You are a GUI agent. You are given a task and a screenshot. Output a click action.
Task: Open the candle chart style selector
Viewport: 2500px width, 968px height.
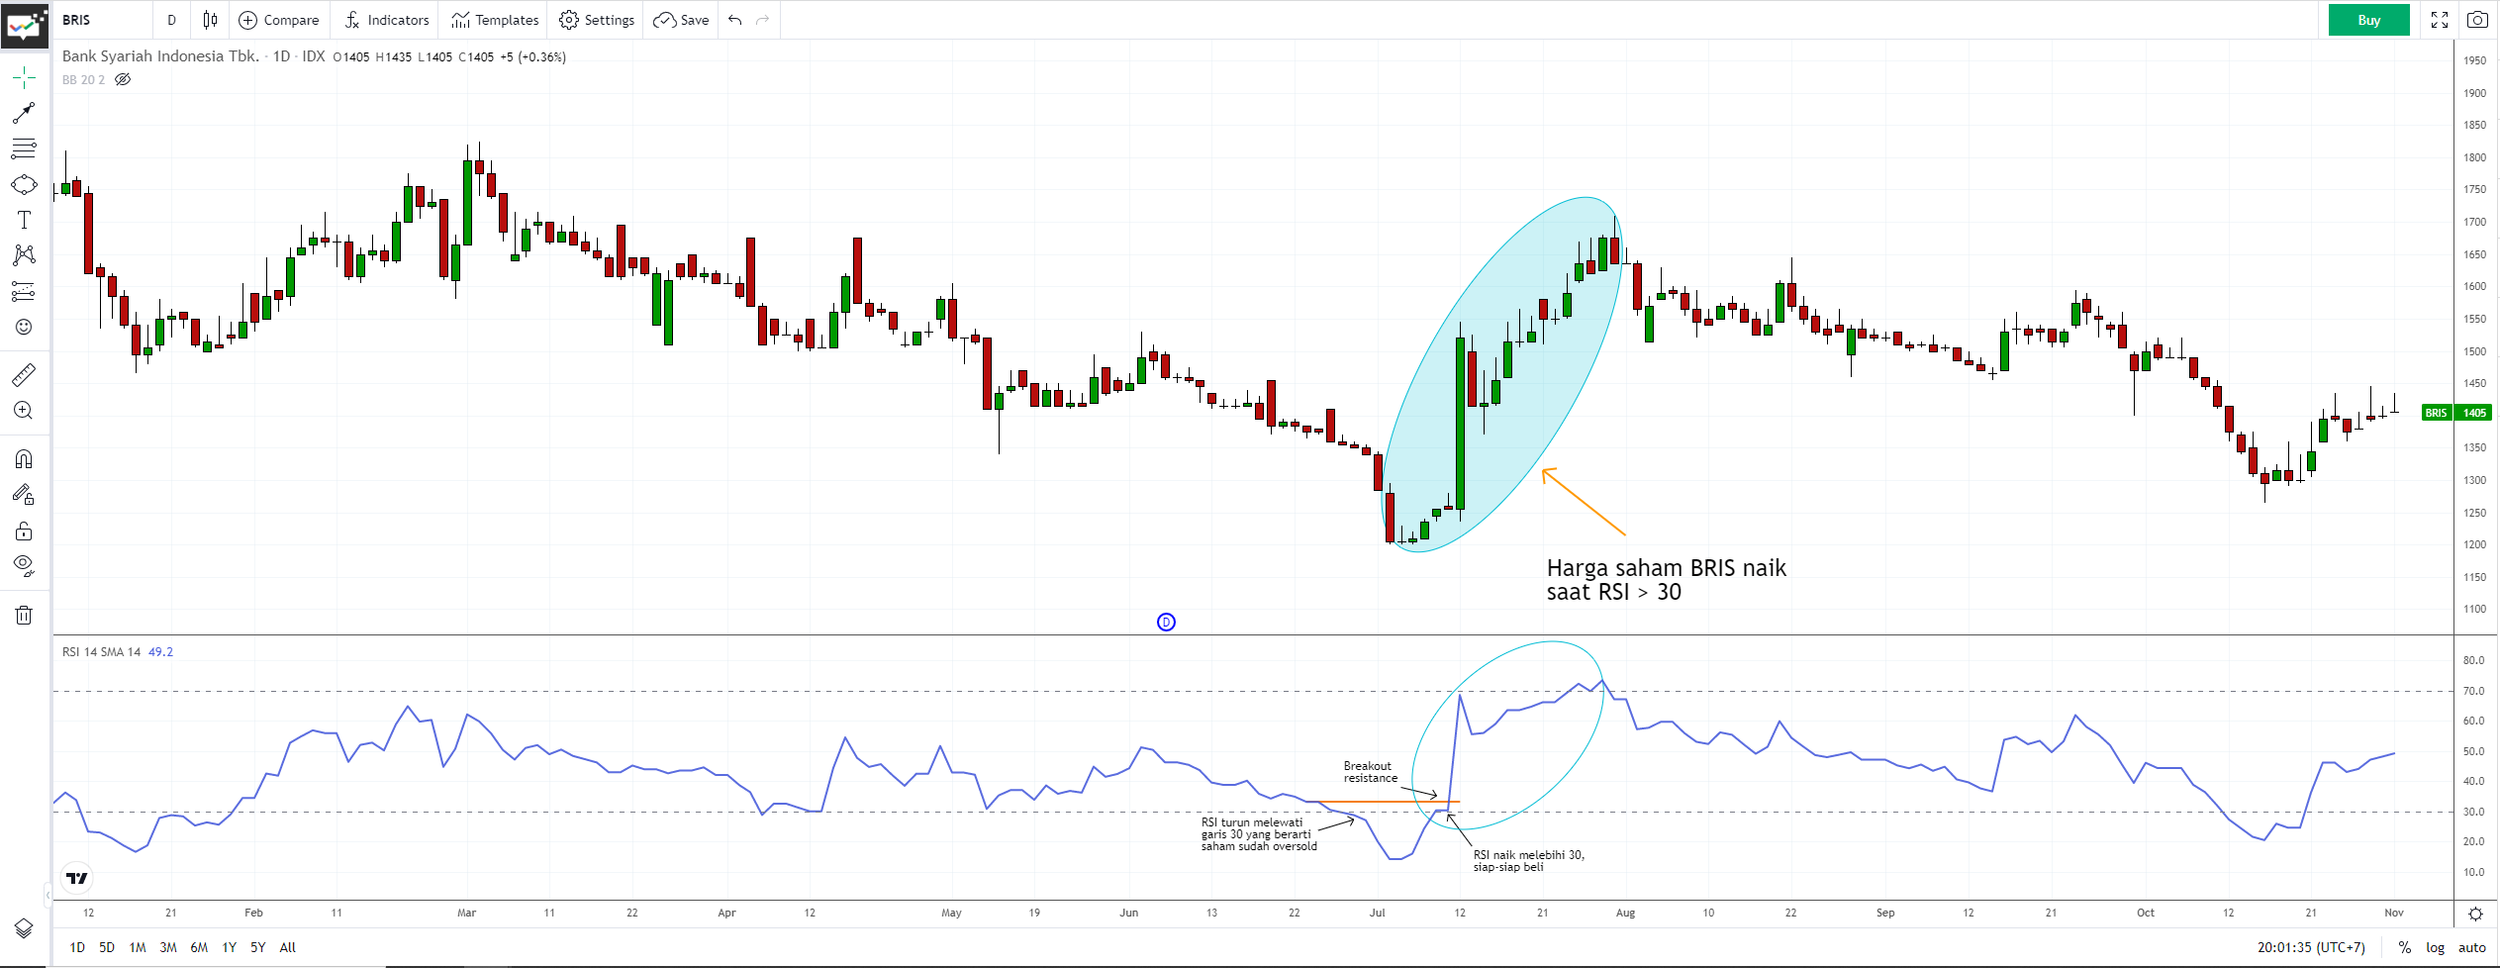(210, 20)
